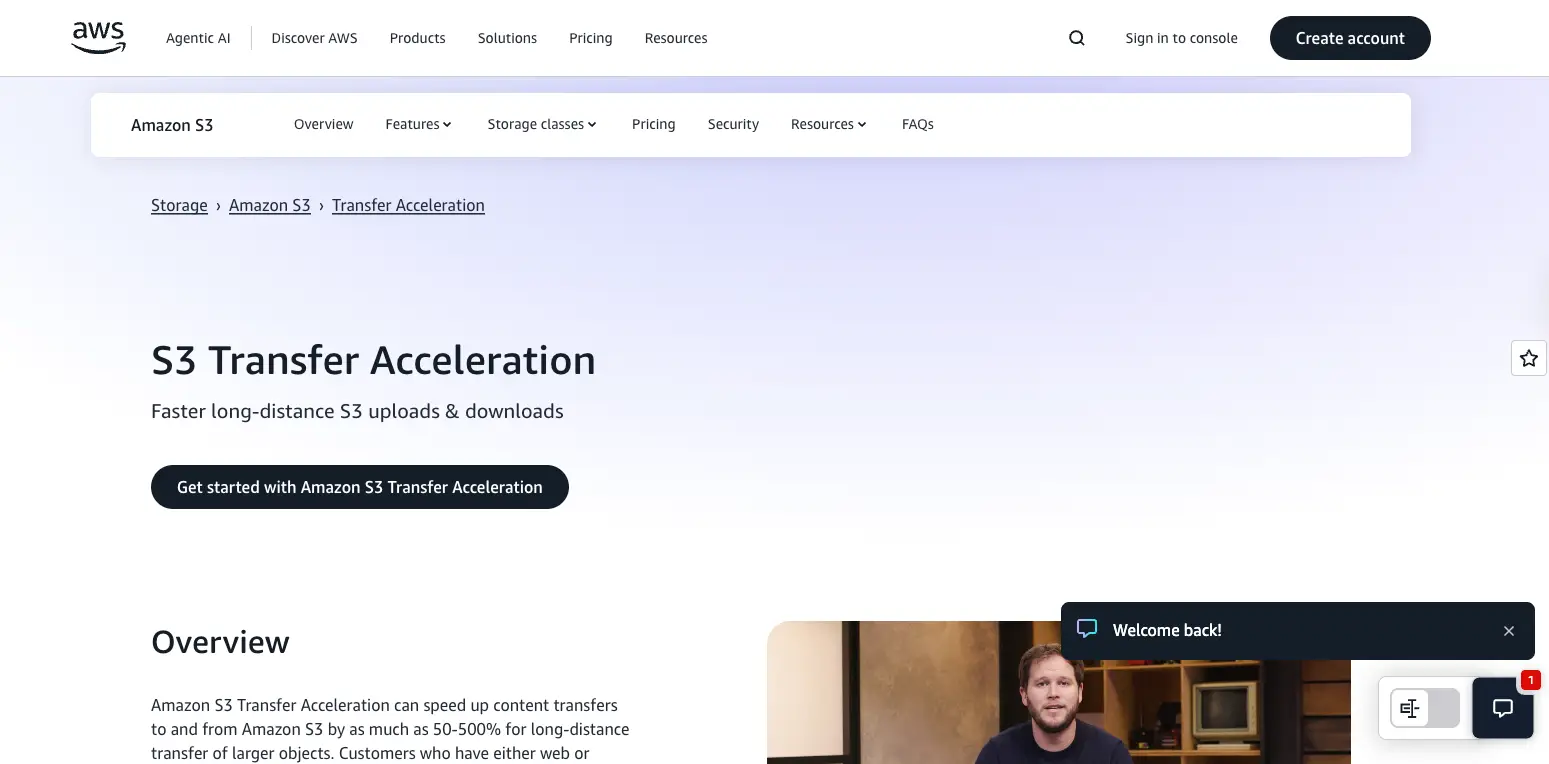1549x764 pixels.
Task: Click the Overview section heading
Action: [x=220, y=642]
